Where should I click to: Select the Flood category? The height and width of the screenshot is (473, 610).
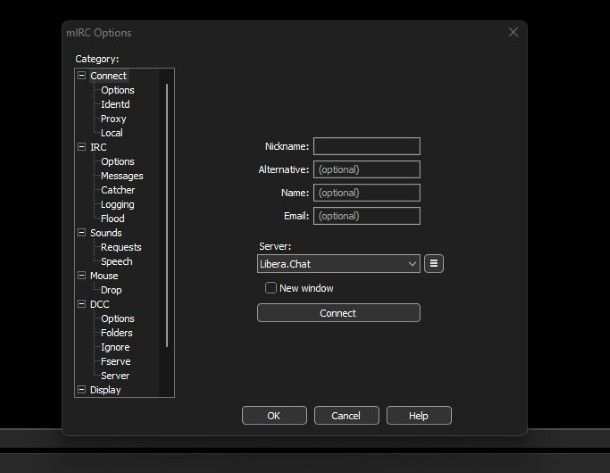(112, 219)
